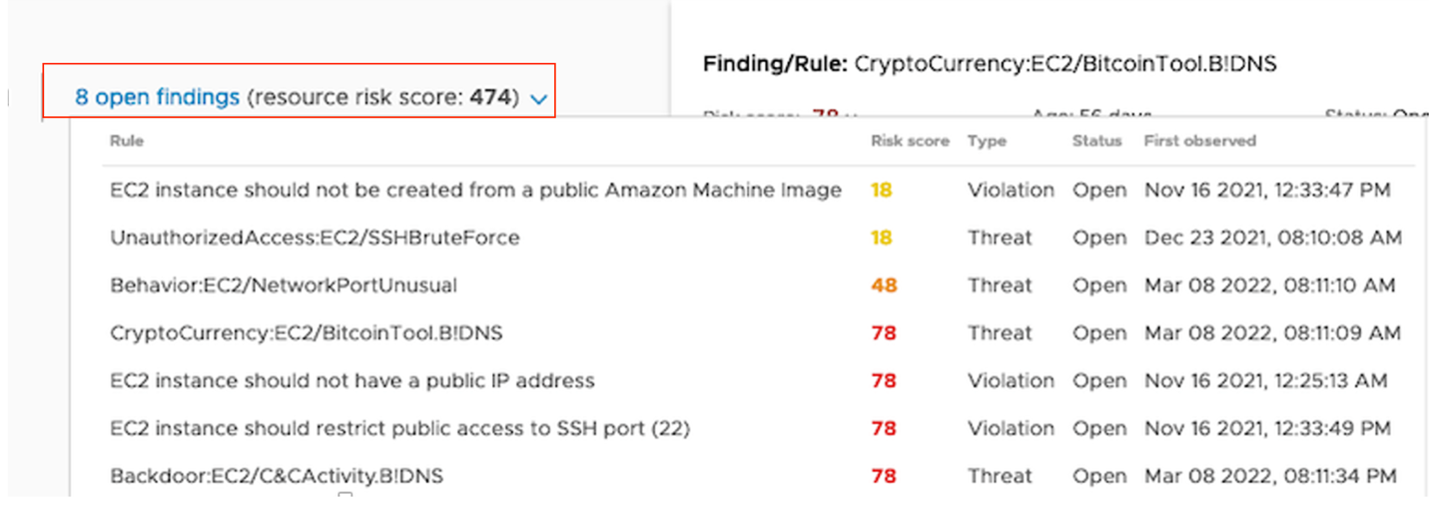Viewport: 1430px width, 510px height.
Task: Click the Rule column header
Action: pyautogui.click(x=127, y=141)
